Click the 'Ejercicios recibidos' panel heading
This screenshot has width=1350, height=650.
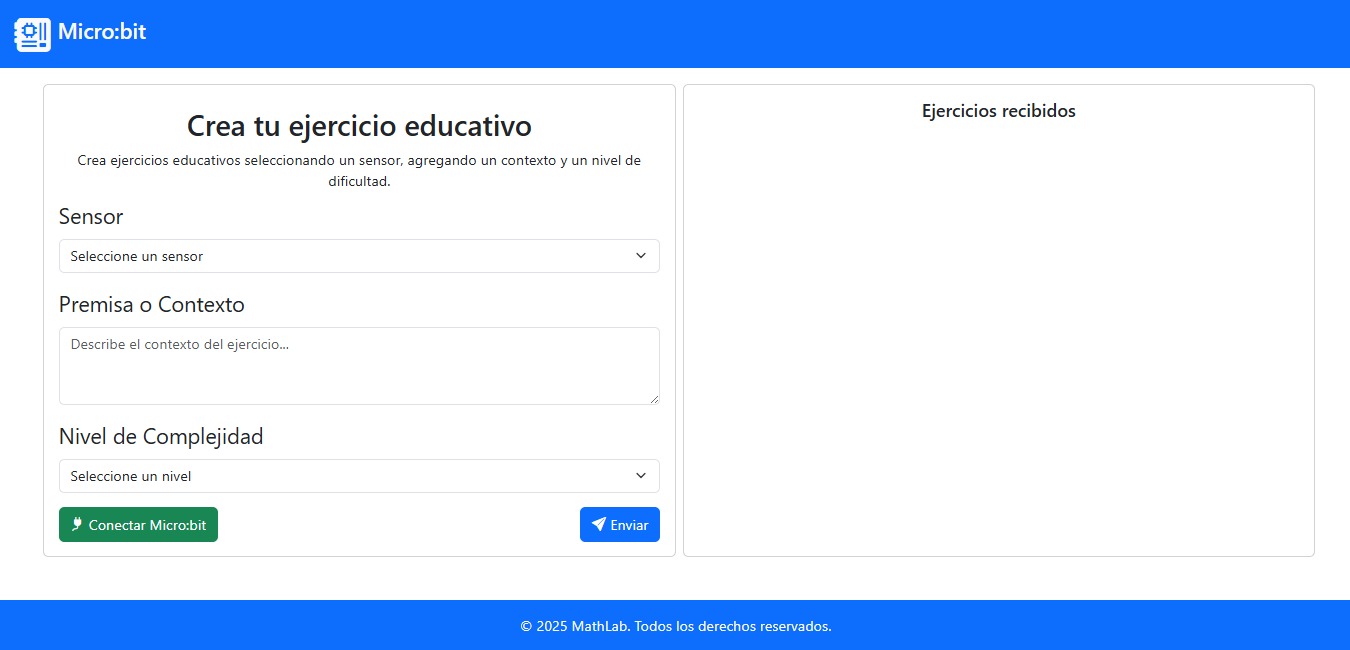(998, 111)
